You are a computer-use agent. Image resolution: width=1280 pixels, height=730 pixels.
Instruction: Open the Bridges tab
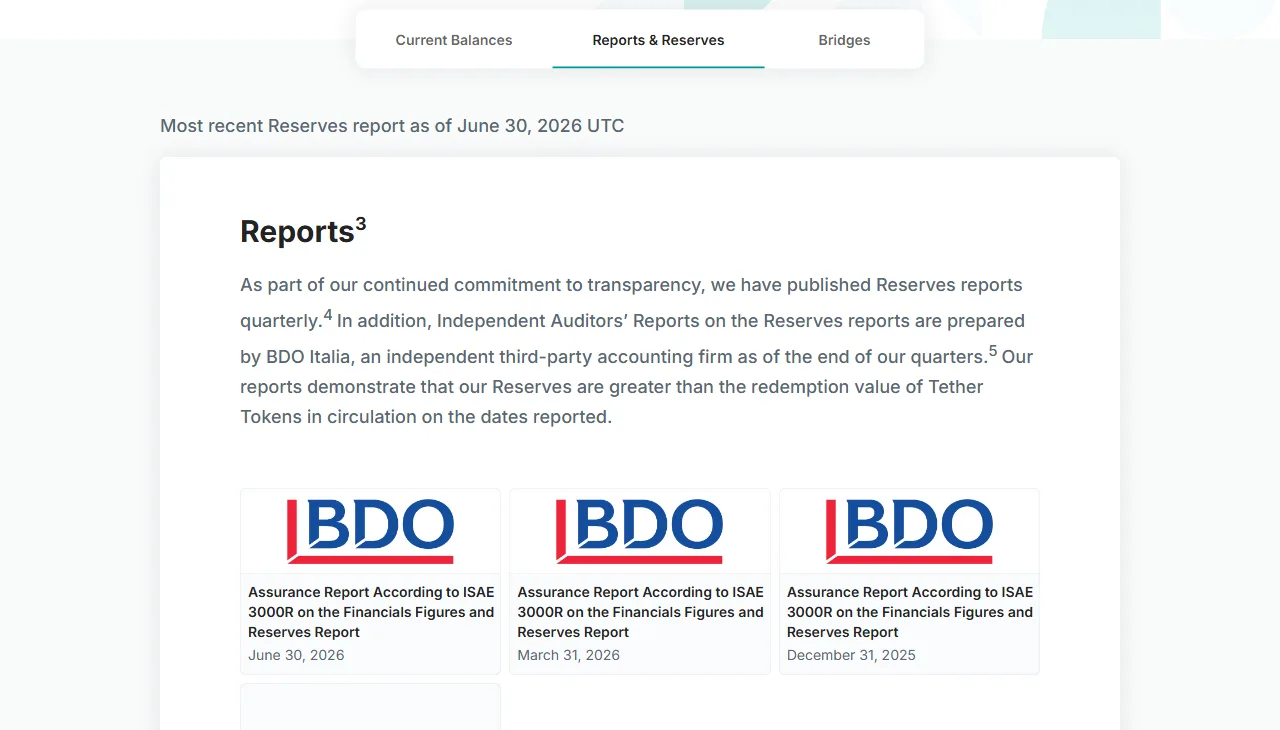(x=844, y=41)
